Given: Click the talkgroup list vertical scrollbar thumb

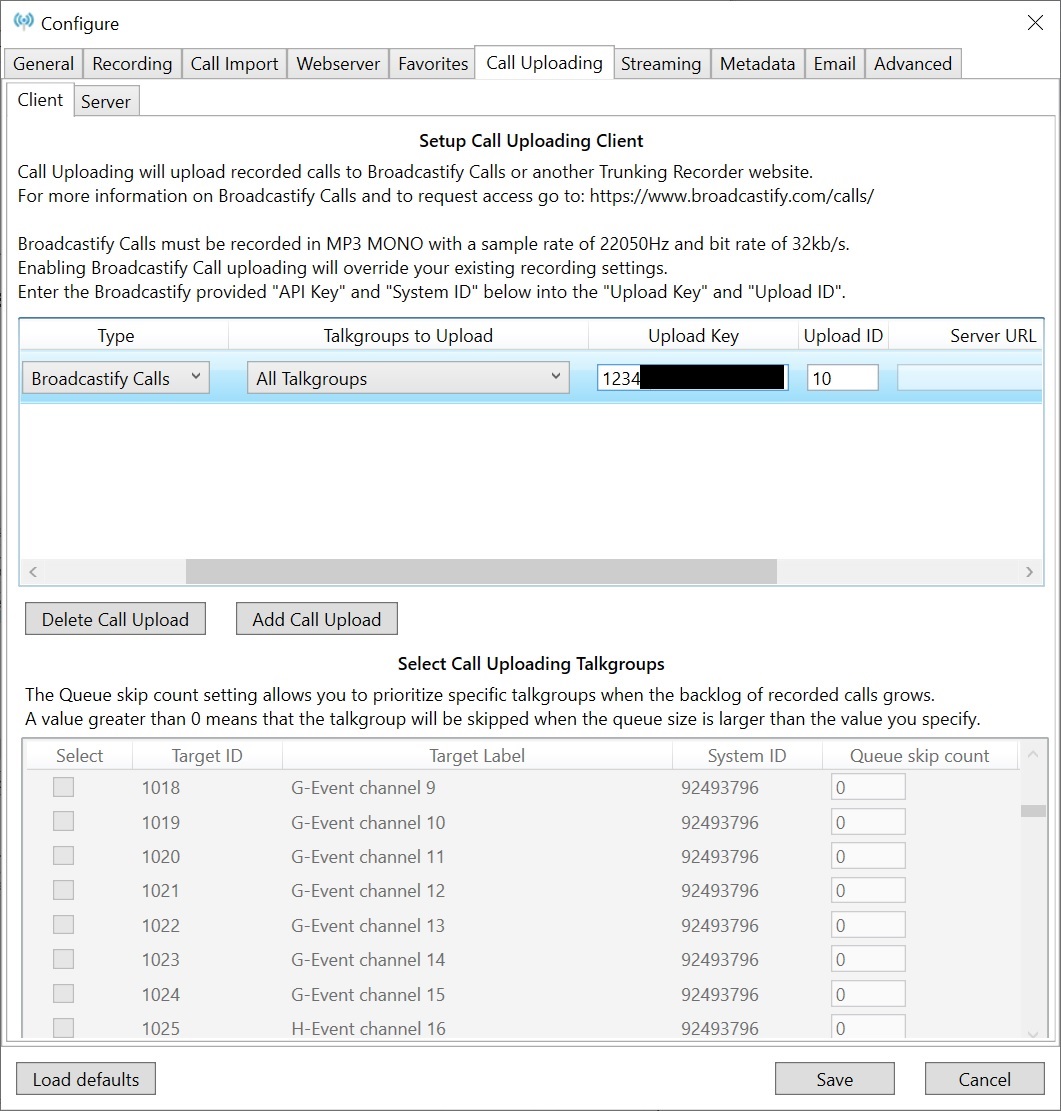Looking at the screenshot, I should pos(1033,811).
